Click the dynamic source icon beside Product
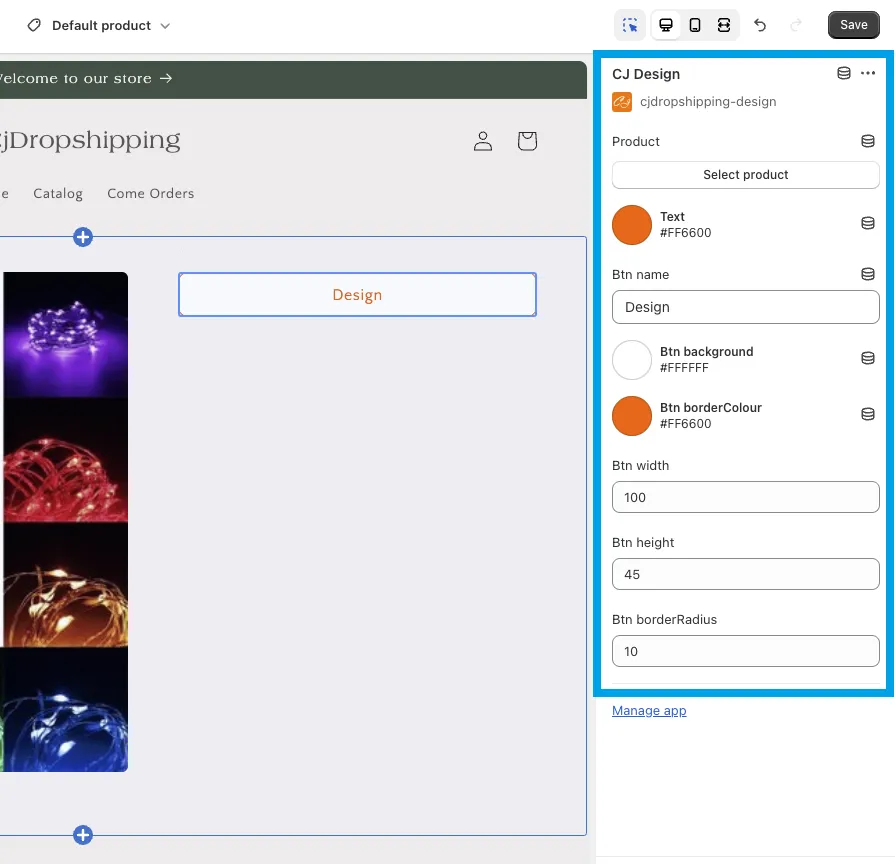Image resolution: width=895 pixels, height=864 pixels. click(x=868, y=142)
